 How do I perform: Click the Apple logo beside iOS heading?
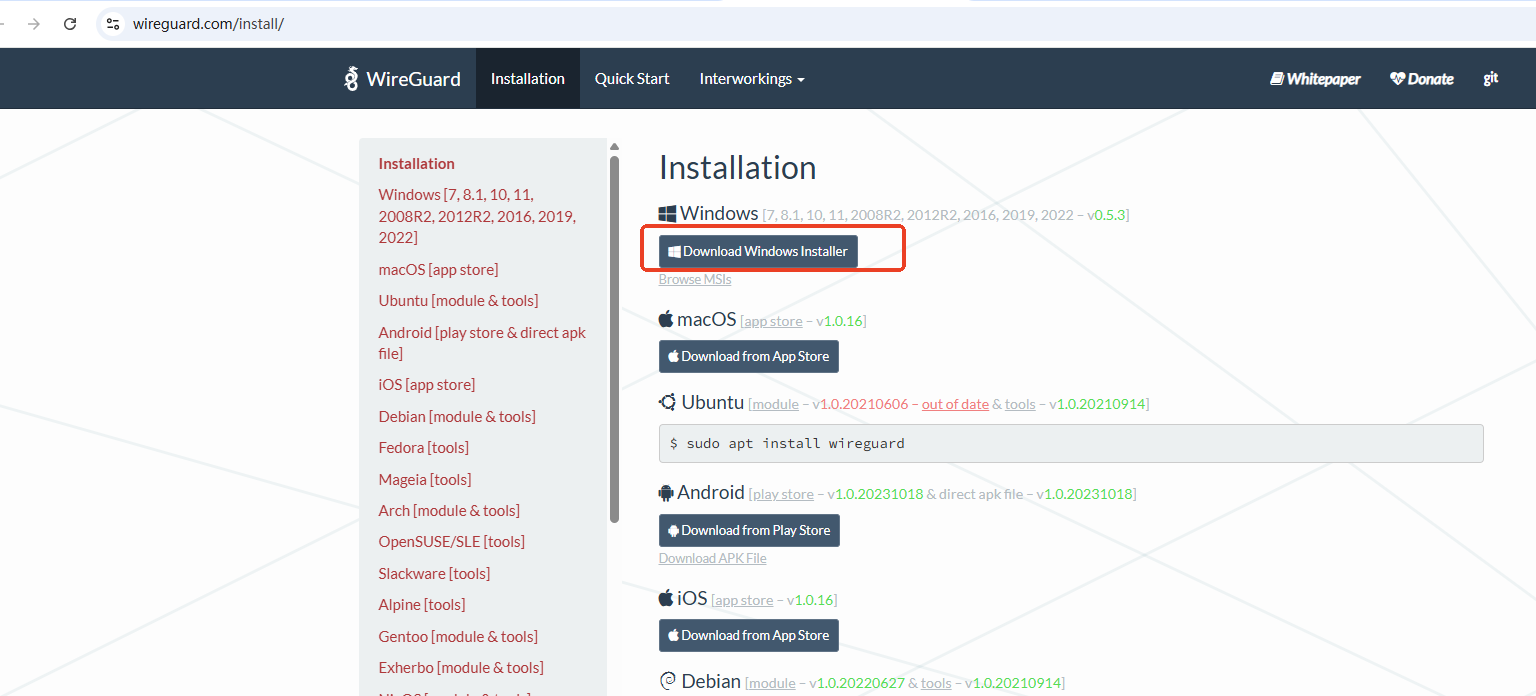[666, 598]
